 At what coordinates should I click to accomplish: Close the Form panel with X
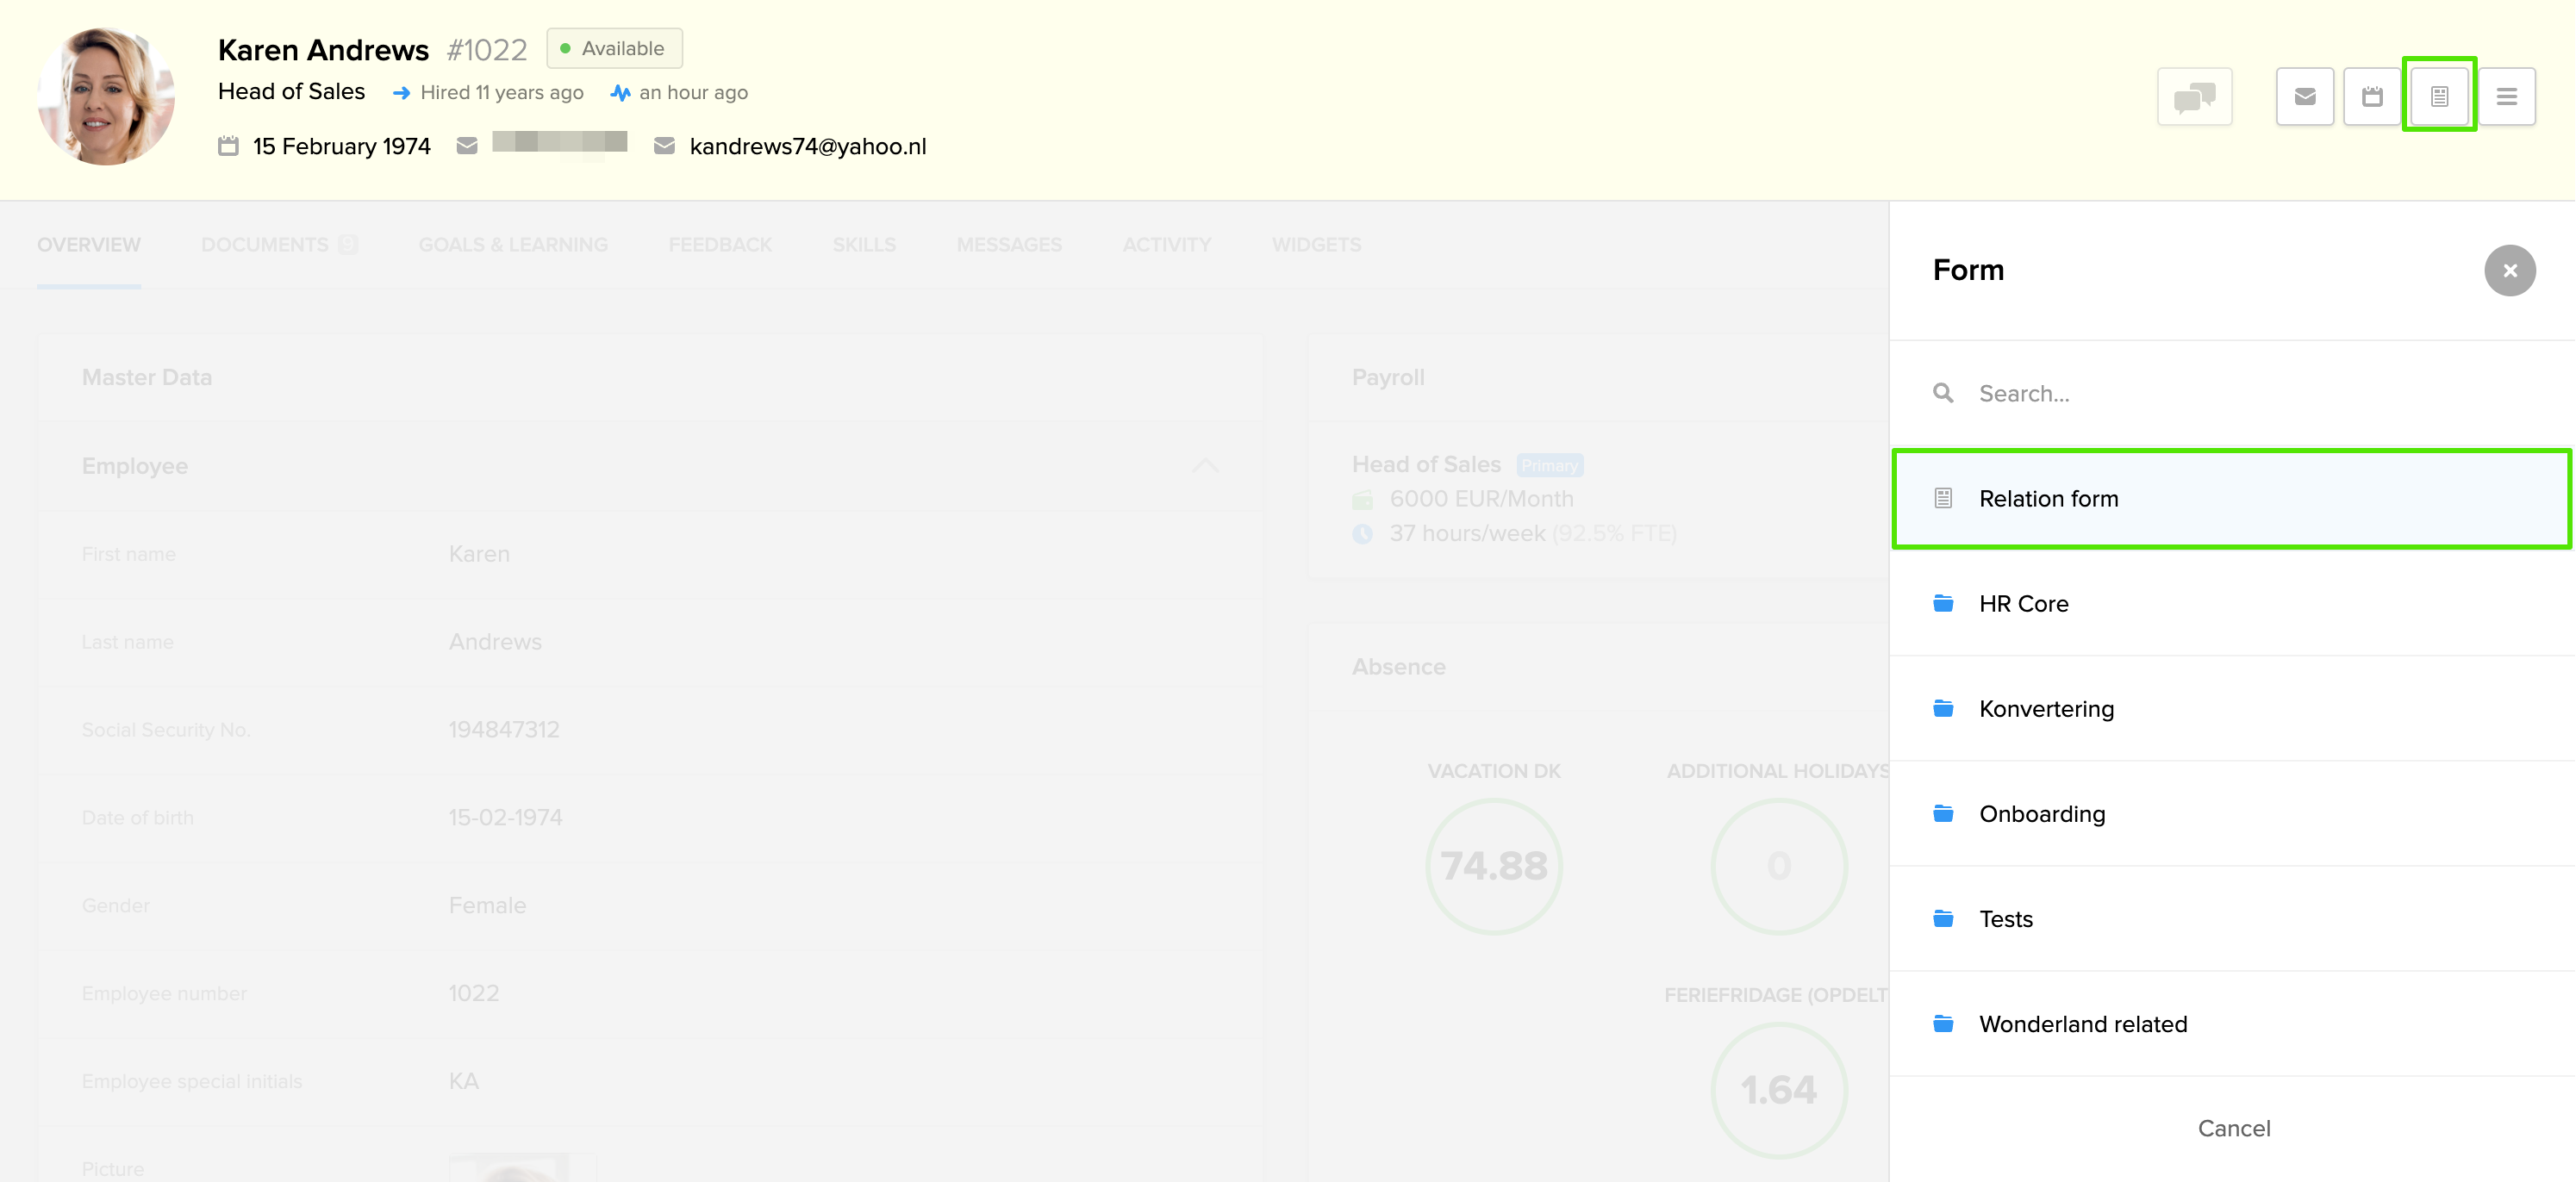click(2509, 270)
